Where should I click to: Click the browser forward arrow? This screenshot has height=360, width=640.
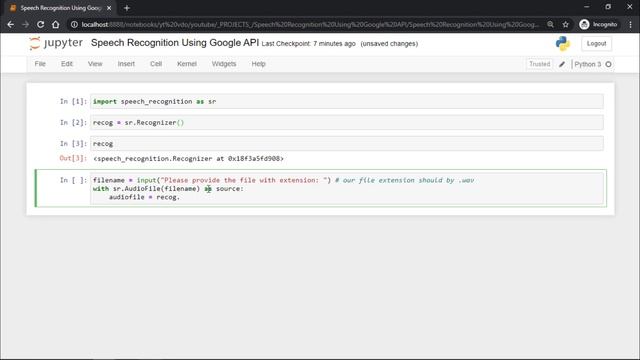pos(25,24)
